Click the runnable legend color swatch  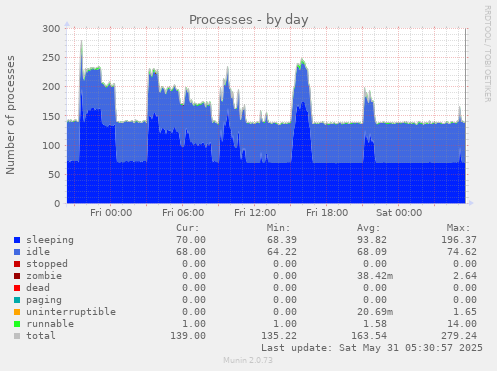[x=17, y=324]
